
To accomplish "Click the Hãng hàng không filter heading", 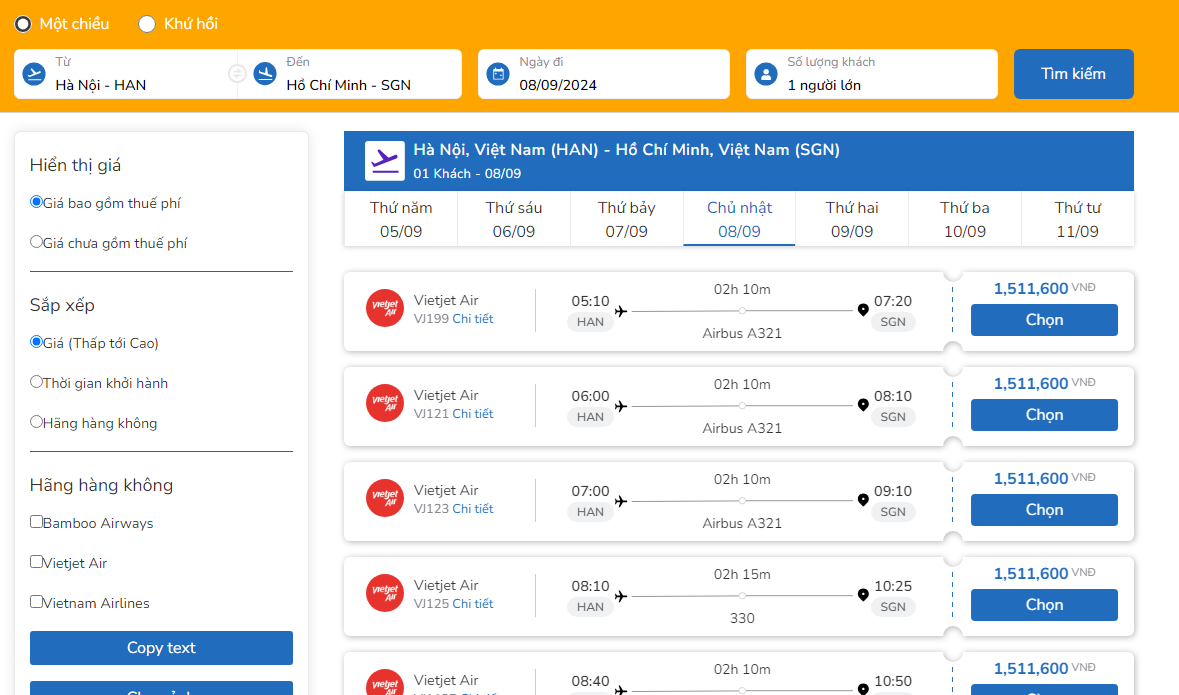I will coord(102,485).
